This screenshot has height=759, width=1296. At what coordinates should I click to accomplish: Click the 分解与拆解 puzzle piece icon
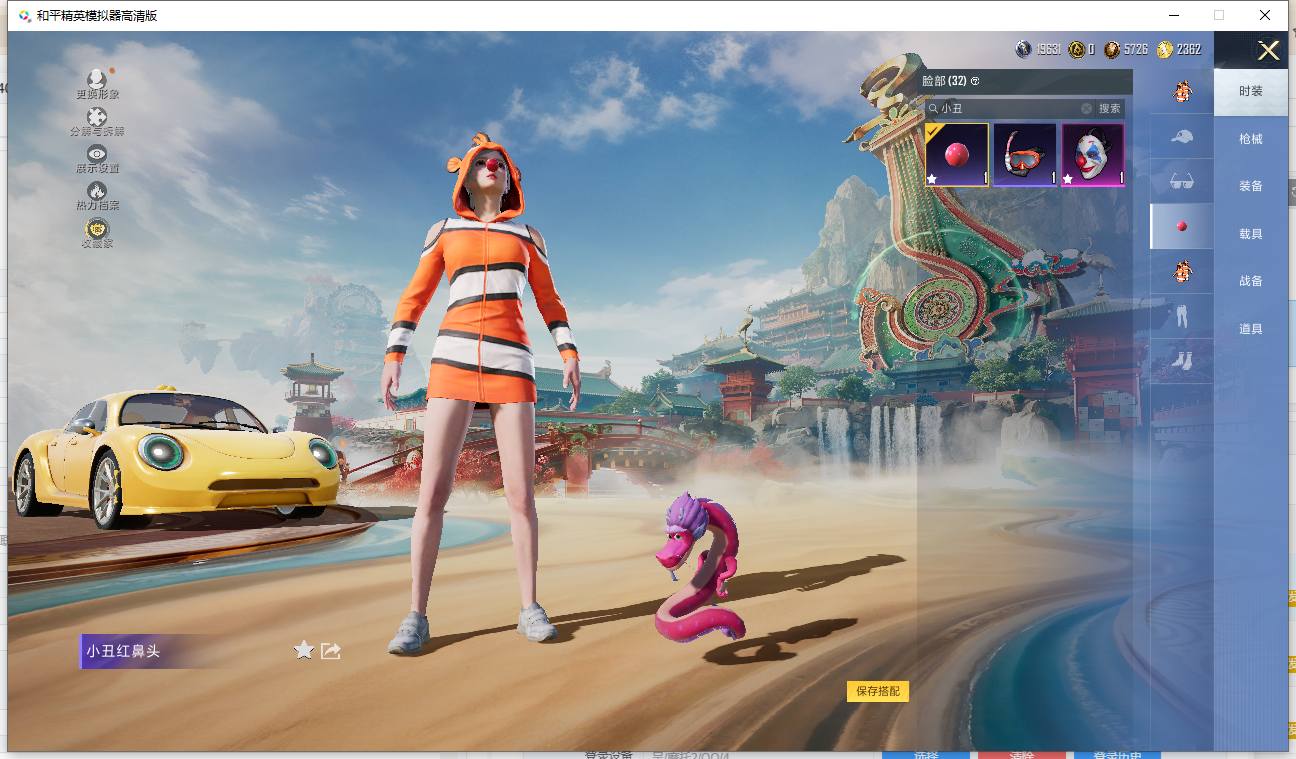click(x=97, y=118)
